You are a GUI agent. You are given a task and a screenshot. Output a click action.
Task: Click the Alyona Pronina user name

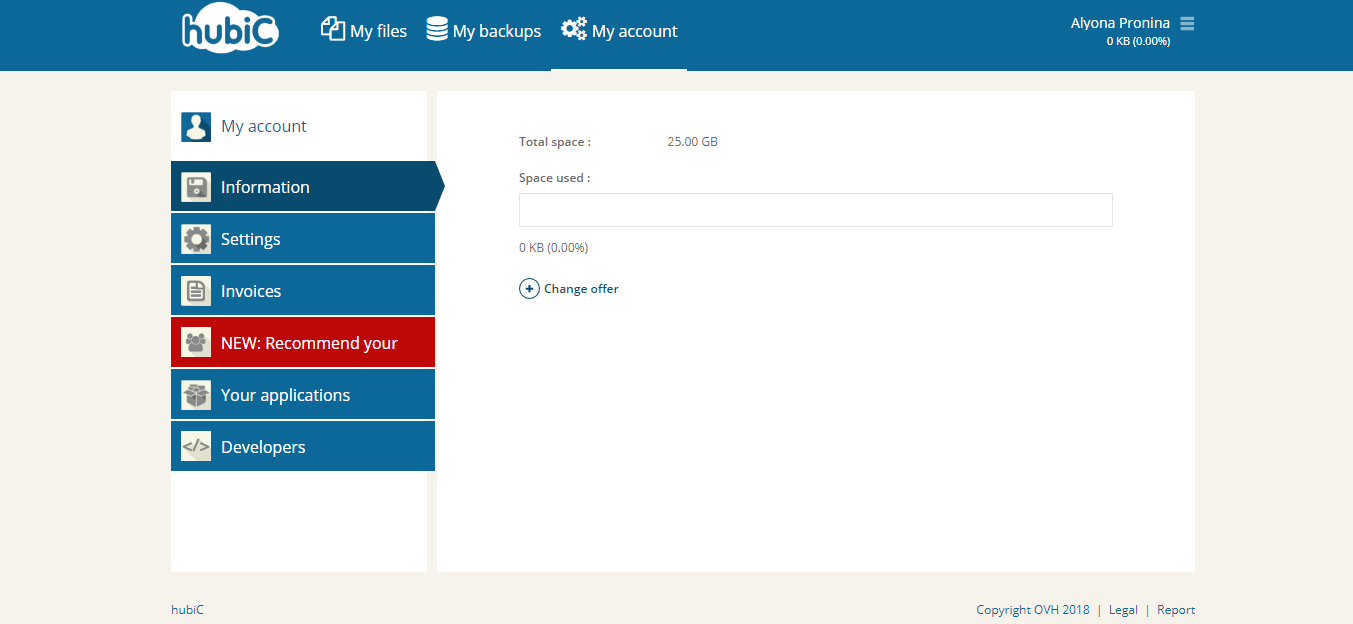click(x=1120, y=23)
